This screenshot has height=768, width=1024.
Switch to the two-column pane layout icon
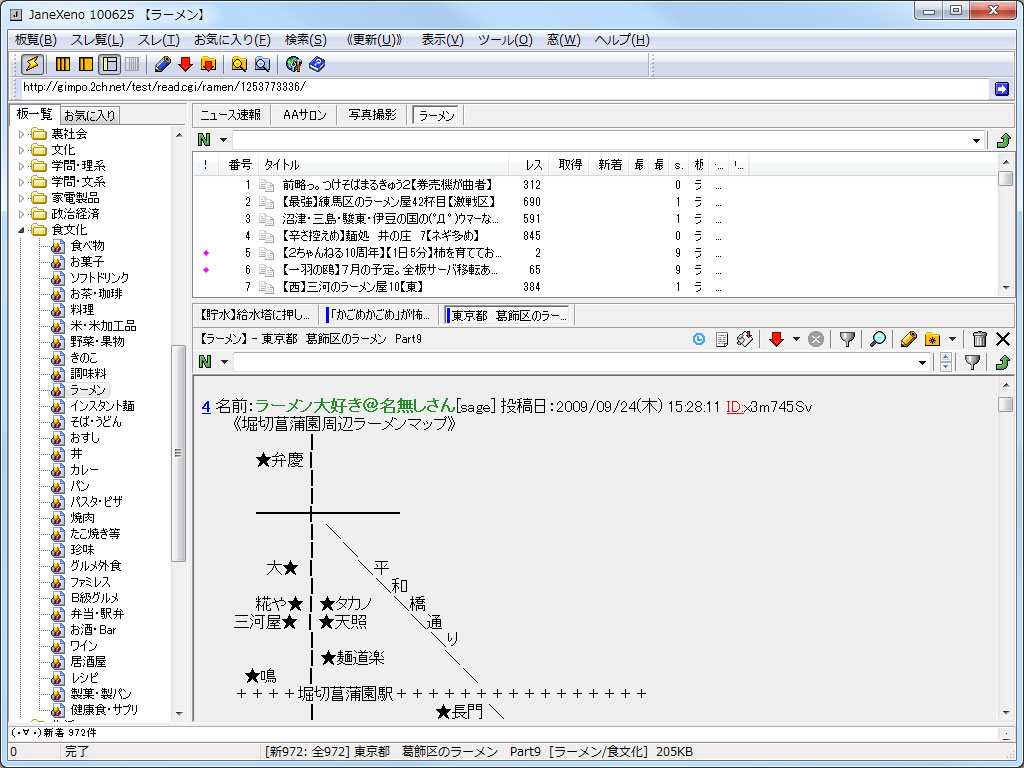tap(86, 64)
